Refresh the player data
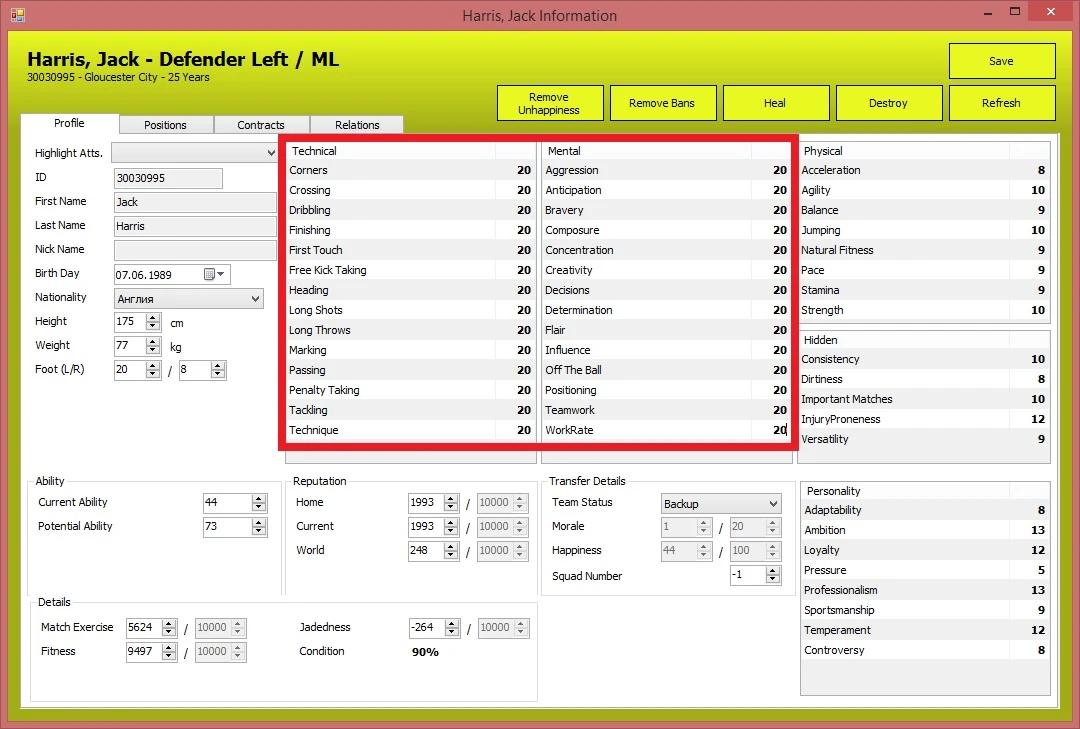The width and height of the screenshot is (1080, 729). 1002,102
